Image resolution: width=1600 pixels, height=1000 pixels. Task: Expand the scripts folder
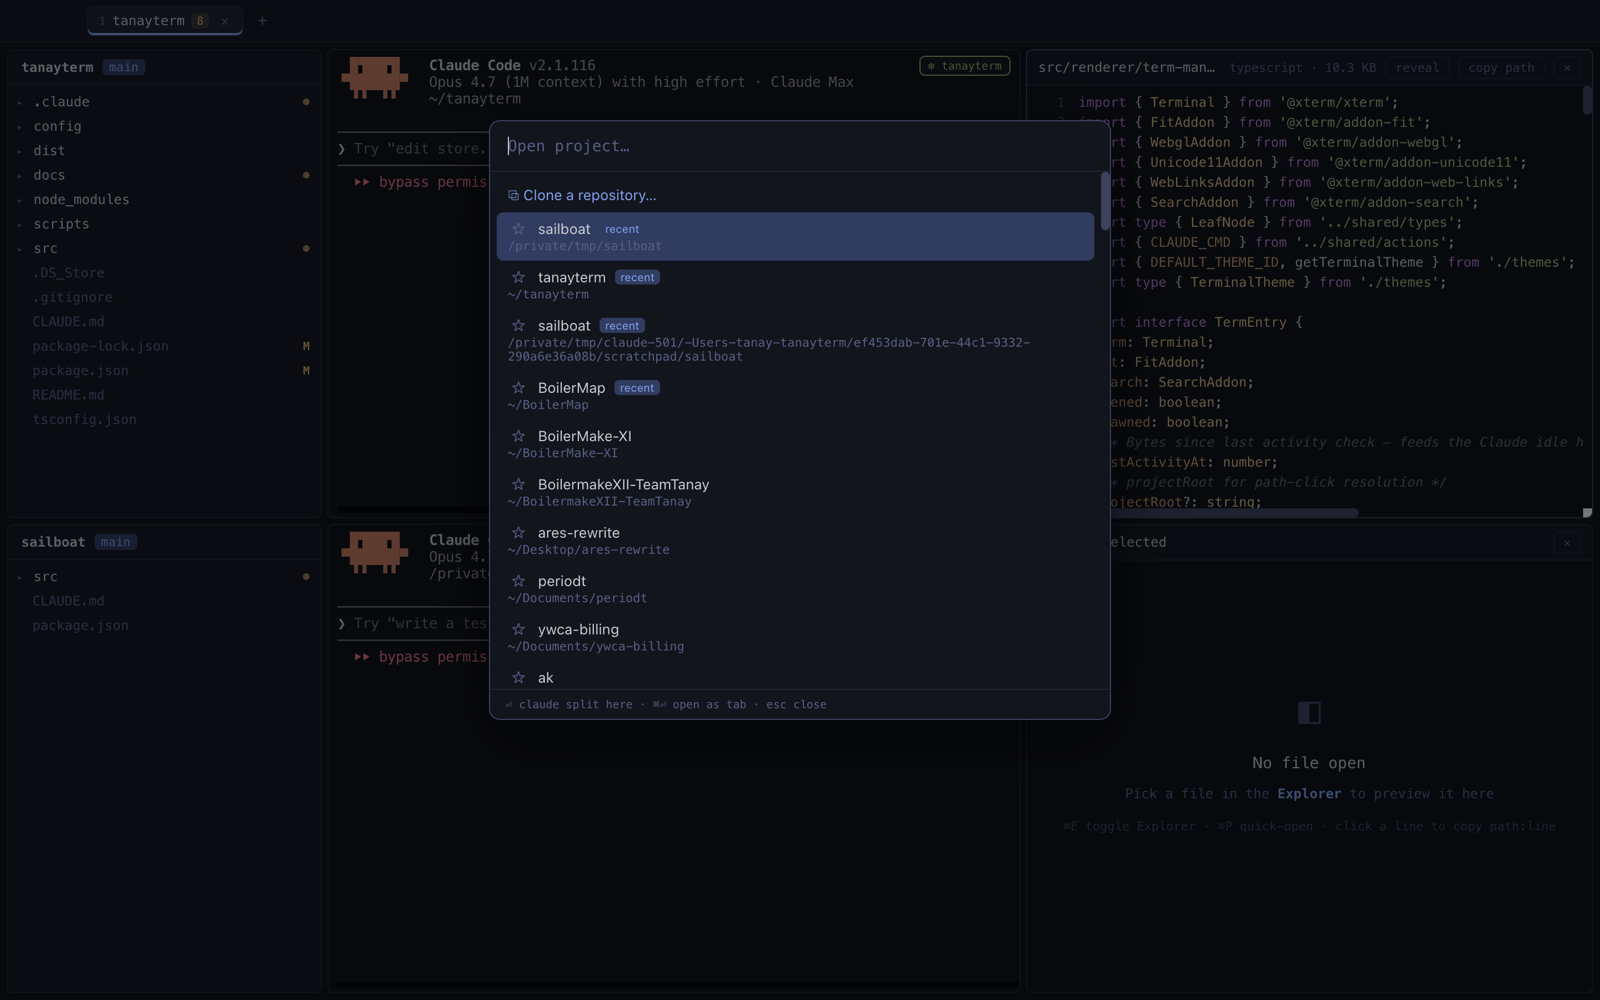tap(20, 224)
